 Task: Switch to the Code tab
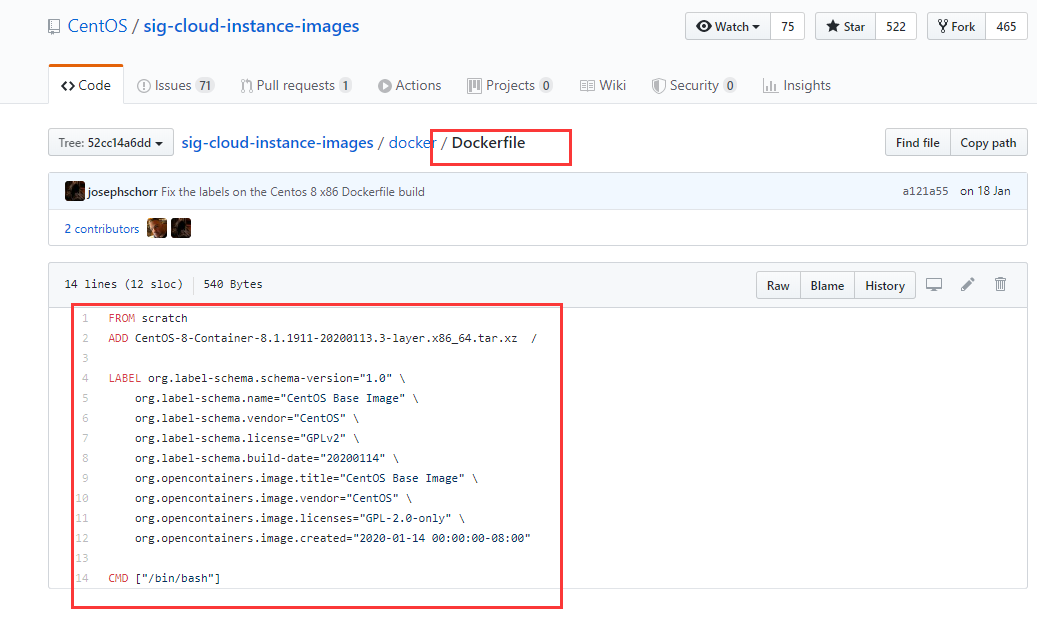click(86, 85)
